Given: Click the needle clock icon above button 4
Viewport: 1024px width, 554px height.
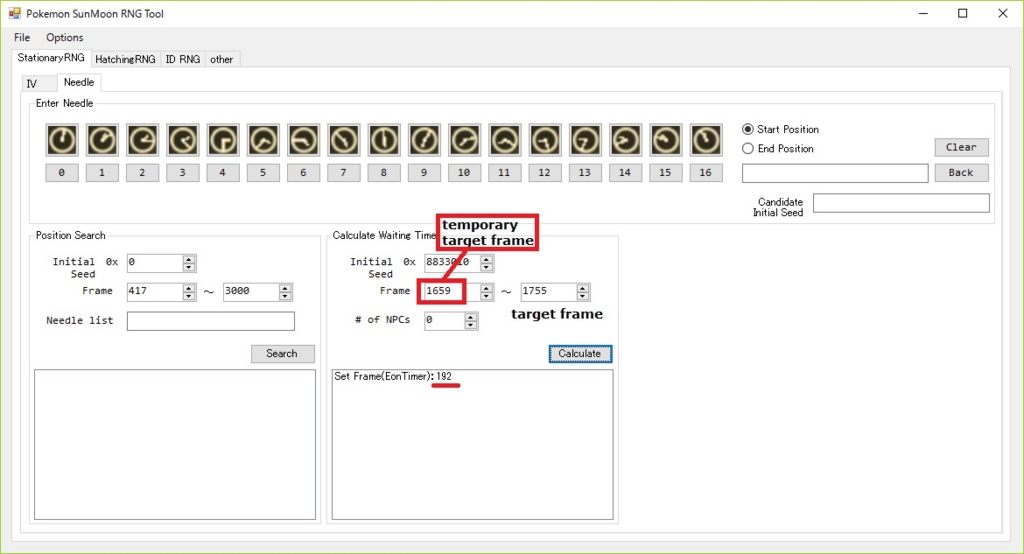Looking at the screenshot, I should coord(223,140).
